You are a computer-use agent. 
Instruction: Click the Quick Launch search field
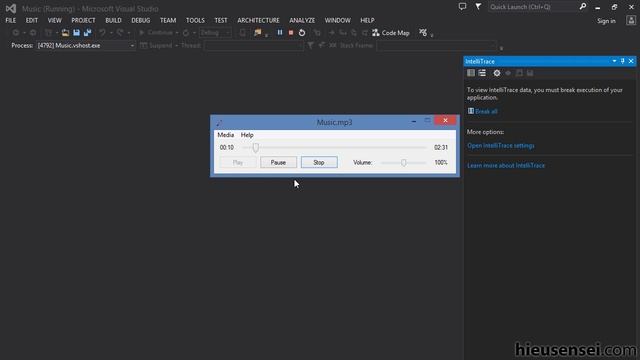[x=533, y=7]
